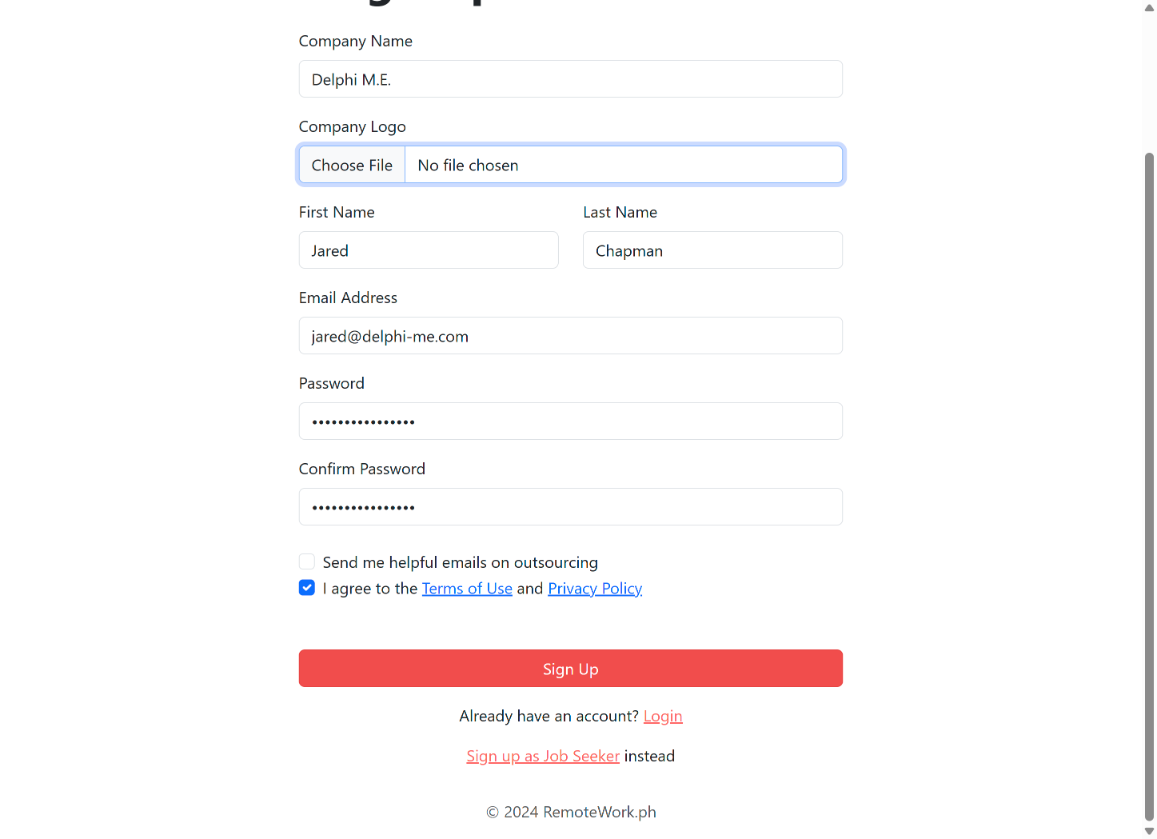The width and height of the screenshot is (1157, 839).
Task: Click into the Confirm Password field
Action: tap(570, 507)
